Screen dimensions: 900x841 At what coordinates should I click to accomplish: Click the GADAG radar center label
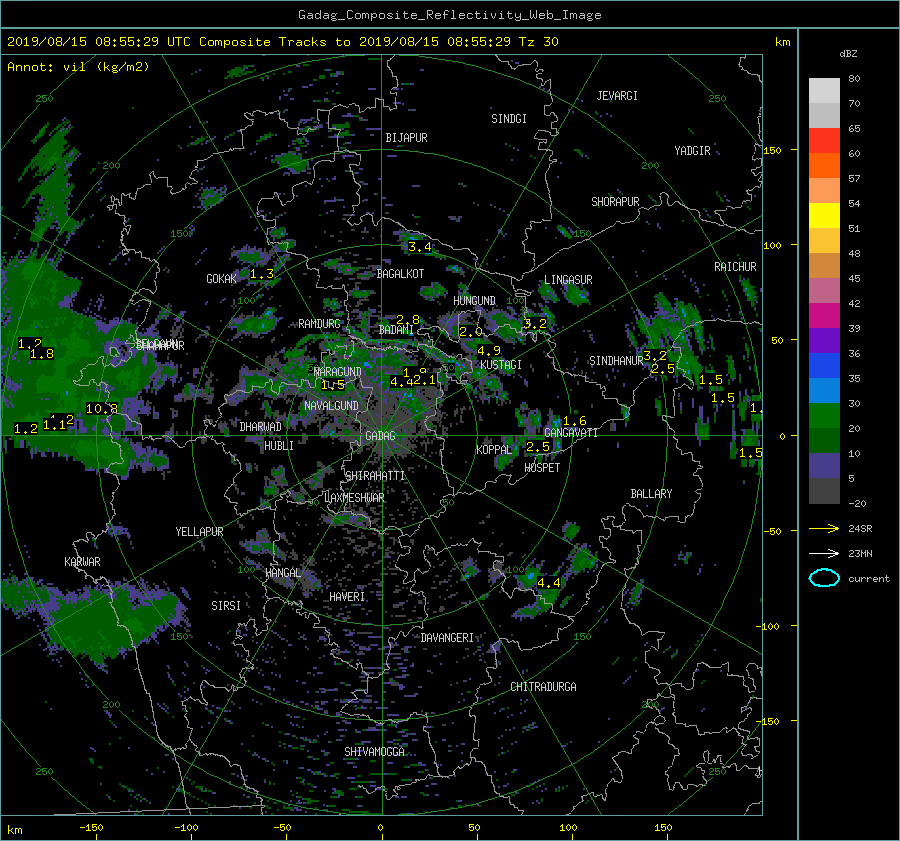pos(381,436)
